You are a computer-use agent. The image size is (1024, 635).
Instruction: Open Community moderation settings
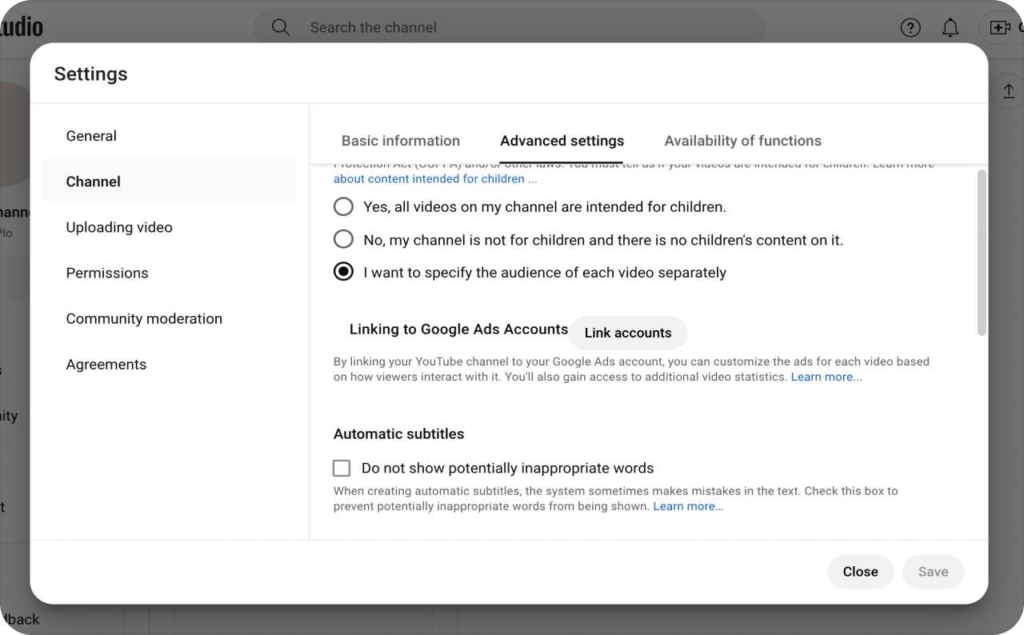tap(144, 319)
